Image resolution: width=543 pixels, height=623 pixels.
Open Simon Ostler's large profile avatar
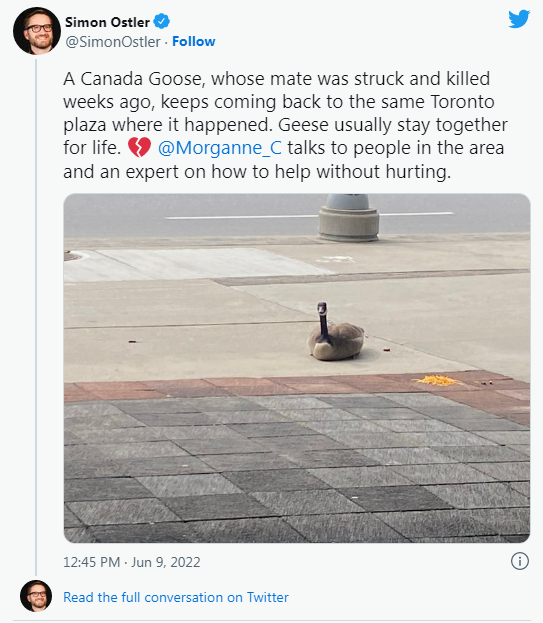pos(37,31)
